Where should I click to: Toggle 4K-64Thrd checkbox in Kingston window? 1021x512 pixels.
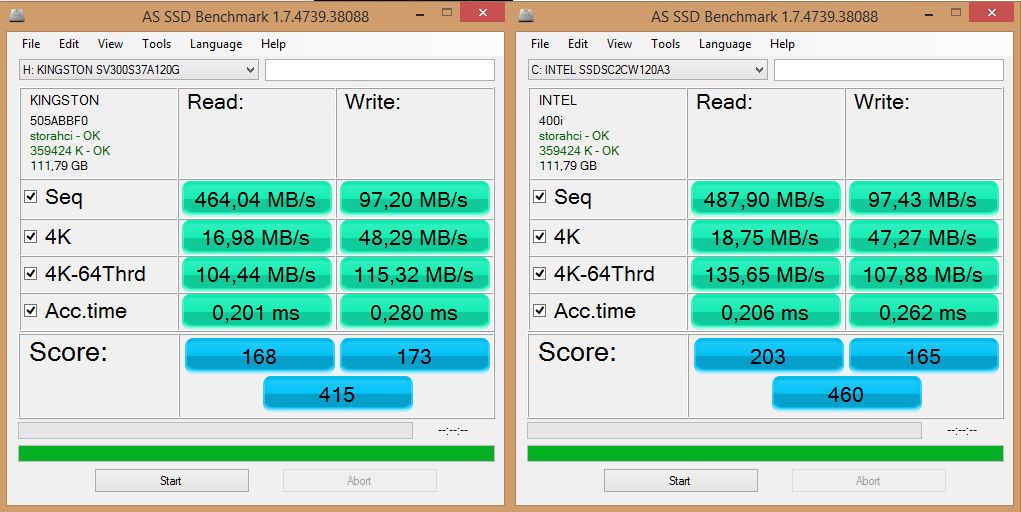[31, 273]
